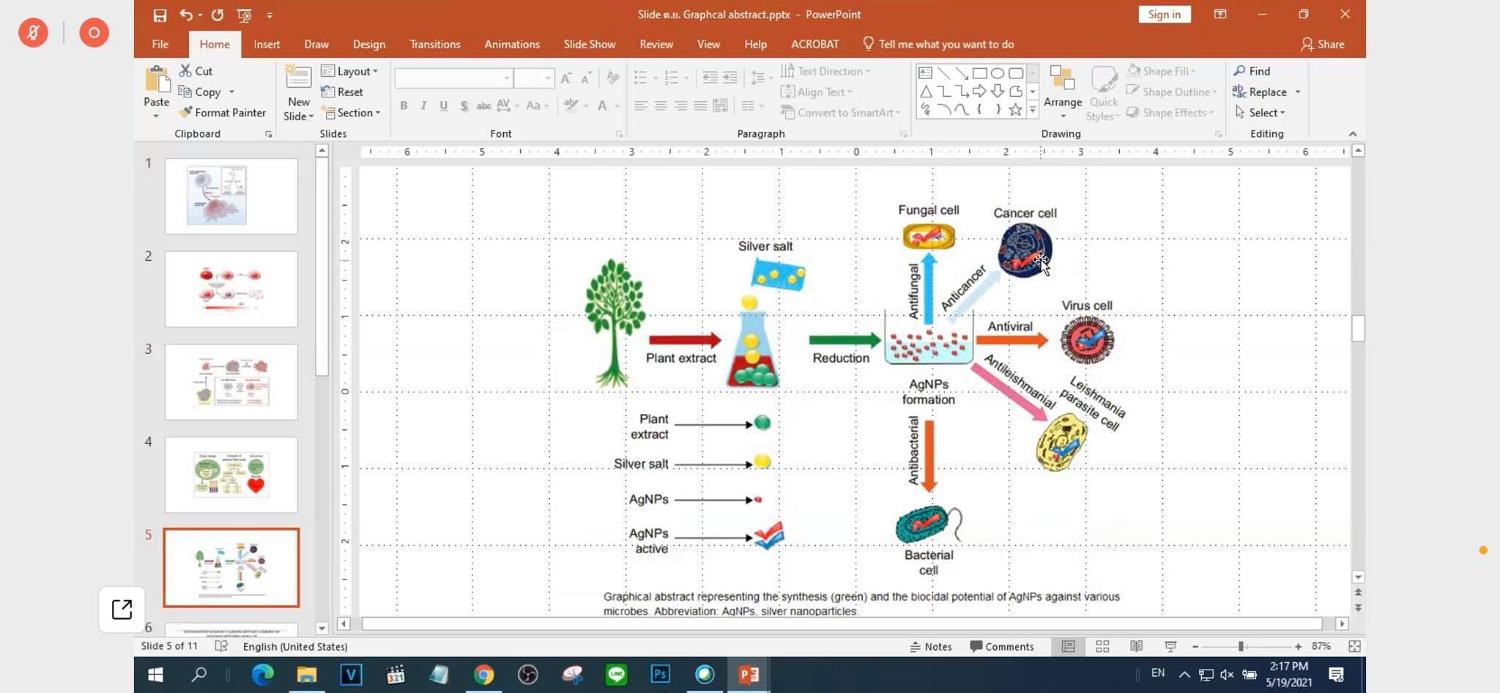Screen dimensions: 1500x693
Task: Toggle Normal view in the status bar
Action: click(x=1068, y=647)
